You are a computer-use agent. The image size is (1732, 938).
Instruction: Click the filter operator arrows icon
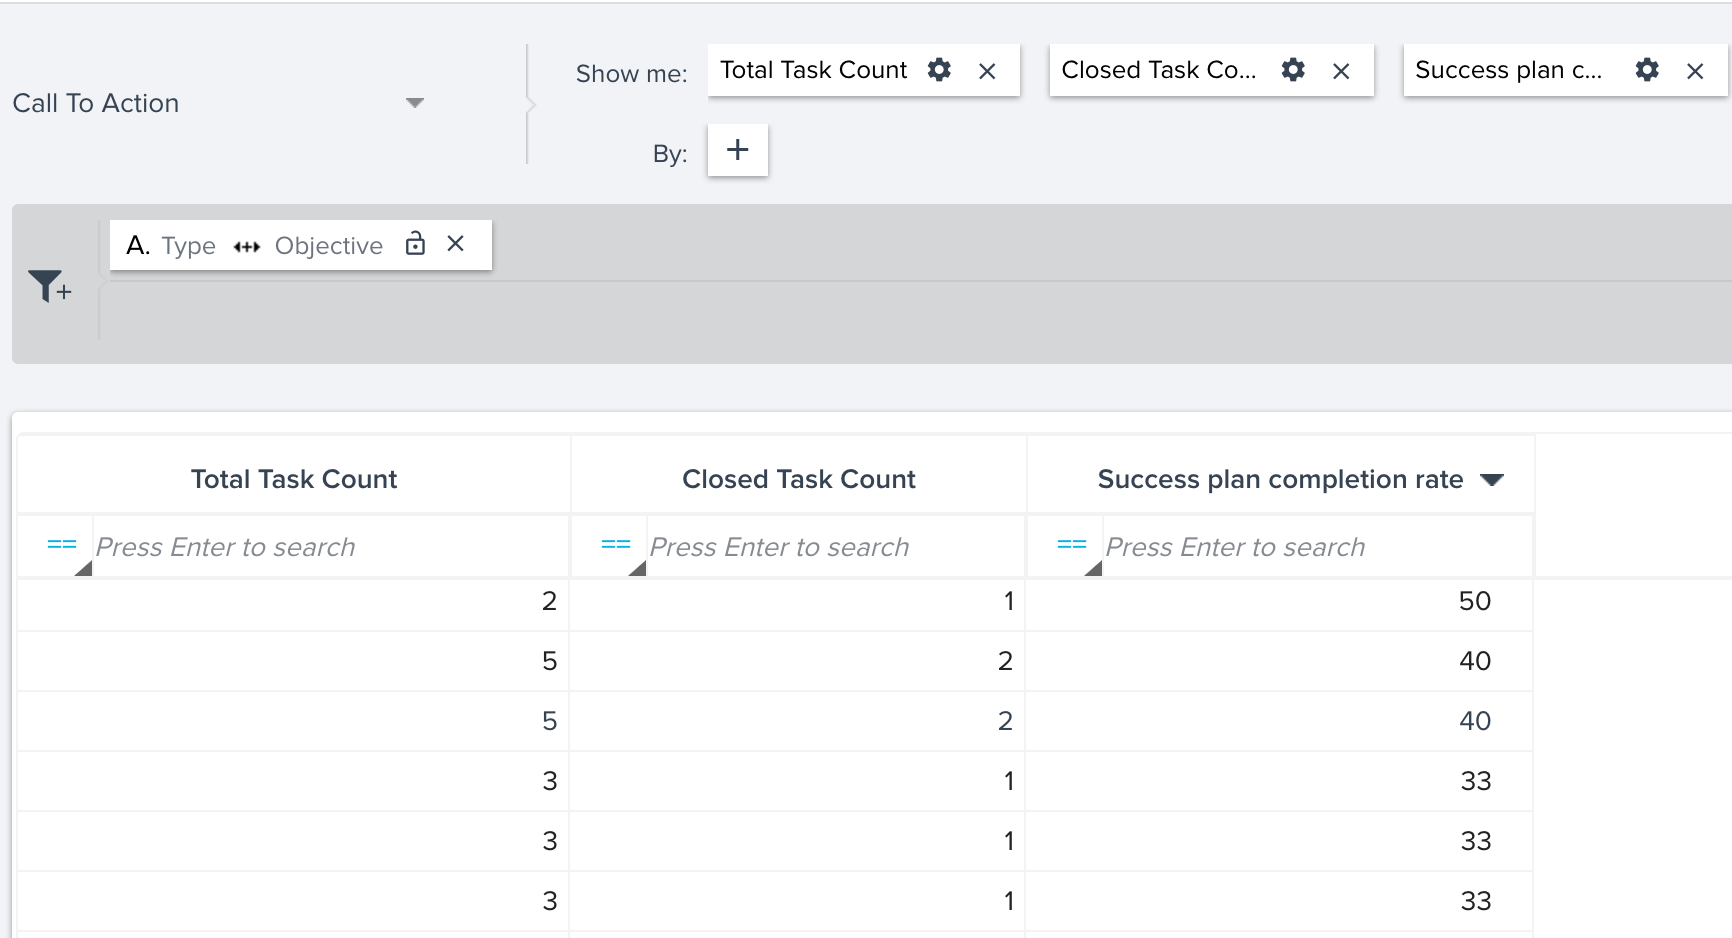pyautogui.click(x=246, y=247)
